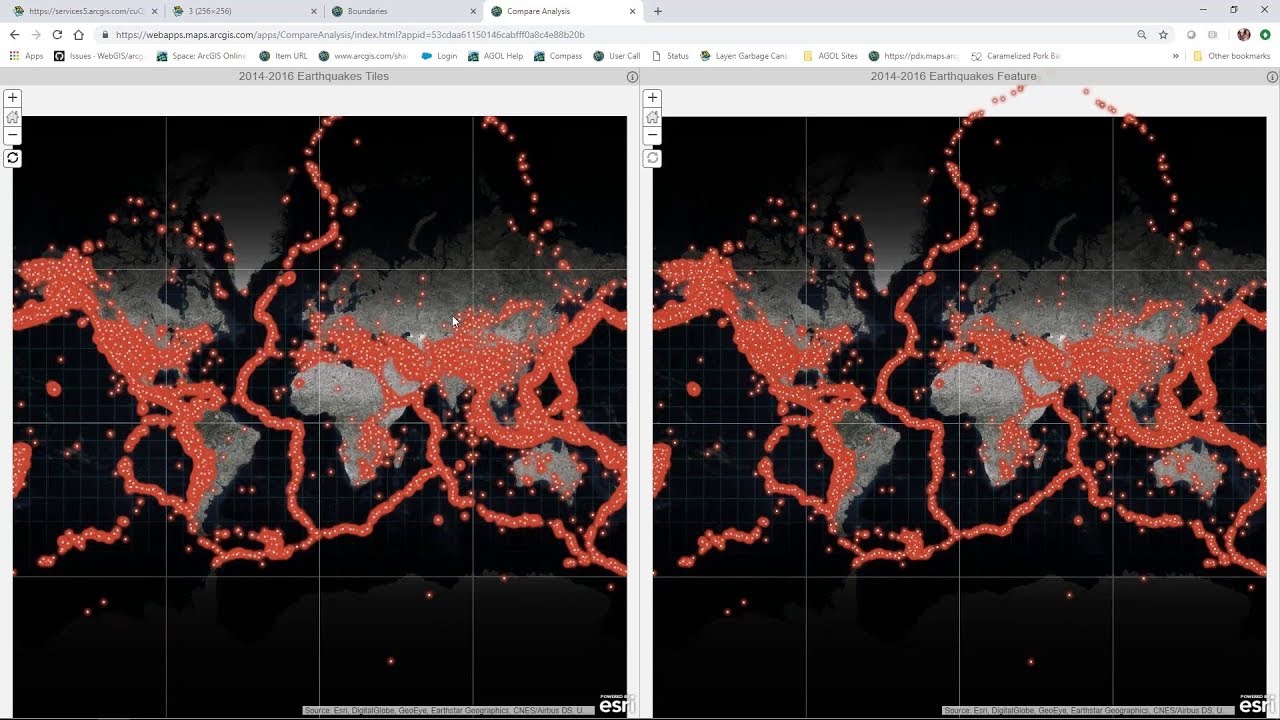Zoom out on the left Tiles map
The image size is (1280, 720).
(12, 135)
